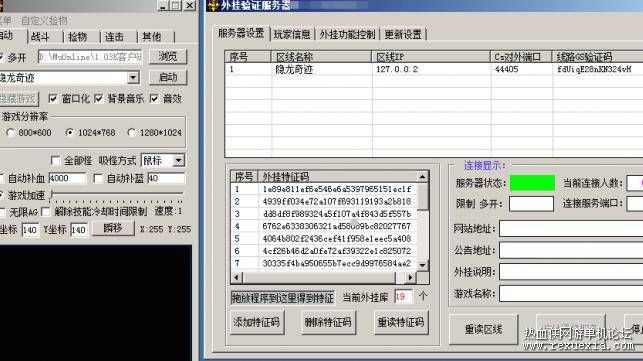The image size is (643, 361).
Task: Click the 网站地址 input field
Action: pos(571,228)
